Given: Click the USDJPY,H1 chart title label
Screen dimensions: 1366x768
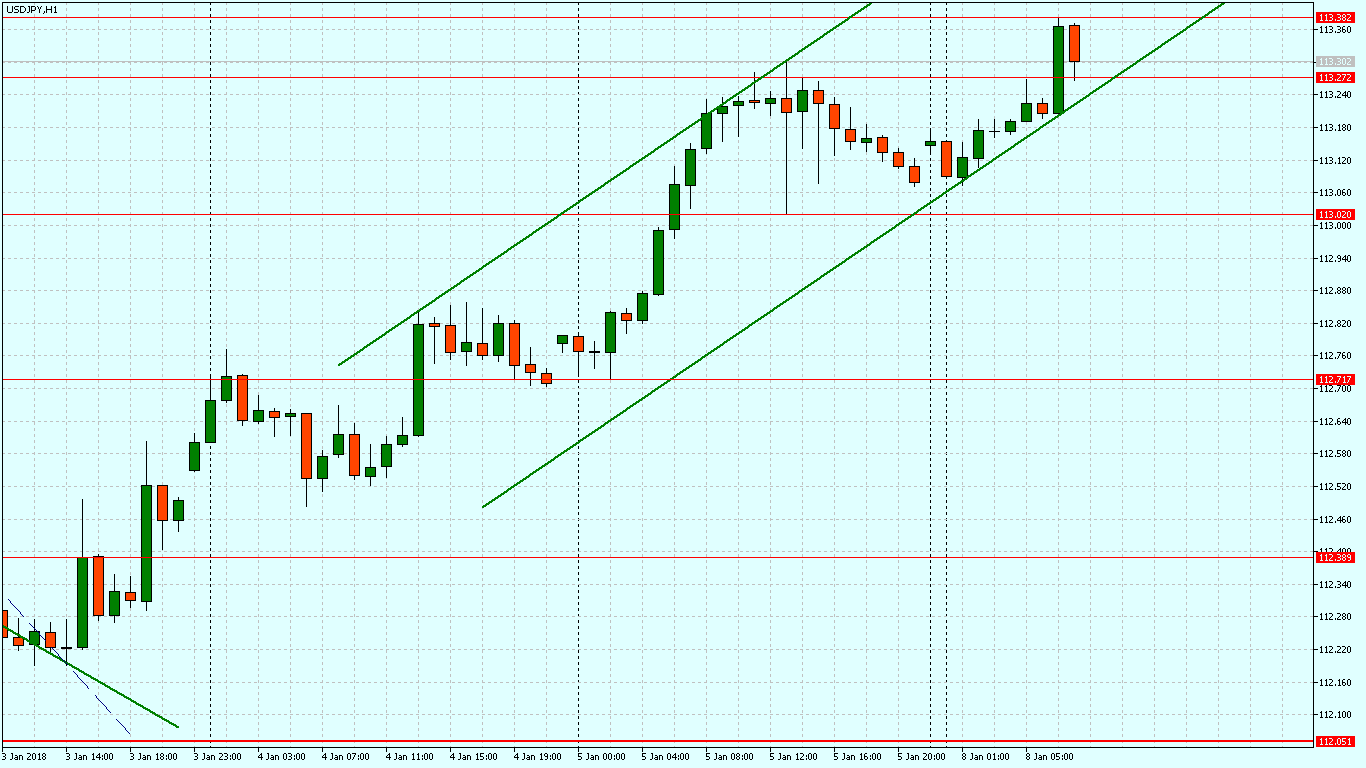Looking at the screenshot, I should click(31, 9).
